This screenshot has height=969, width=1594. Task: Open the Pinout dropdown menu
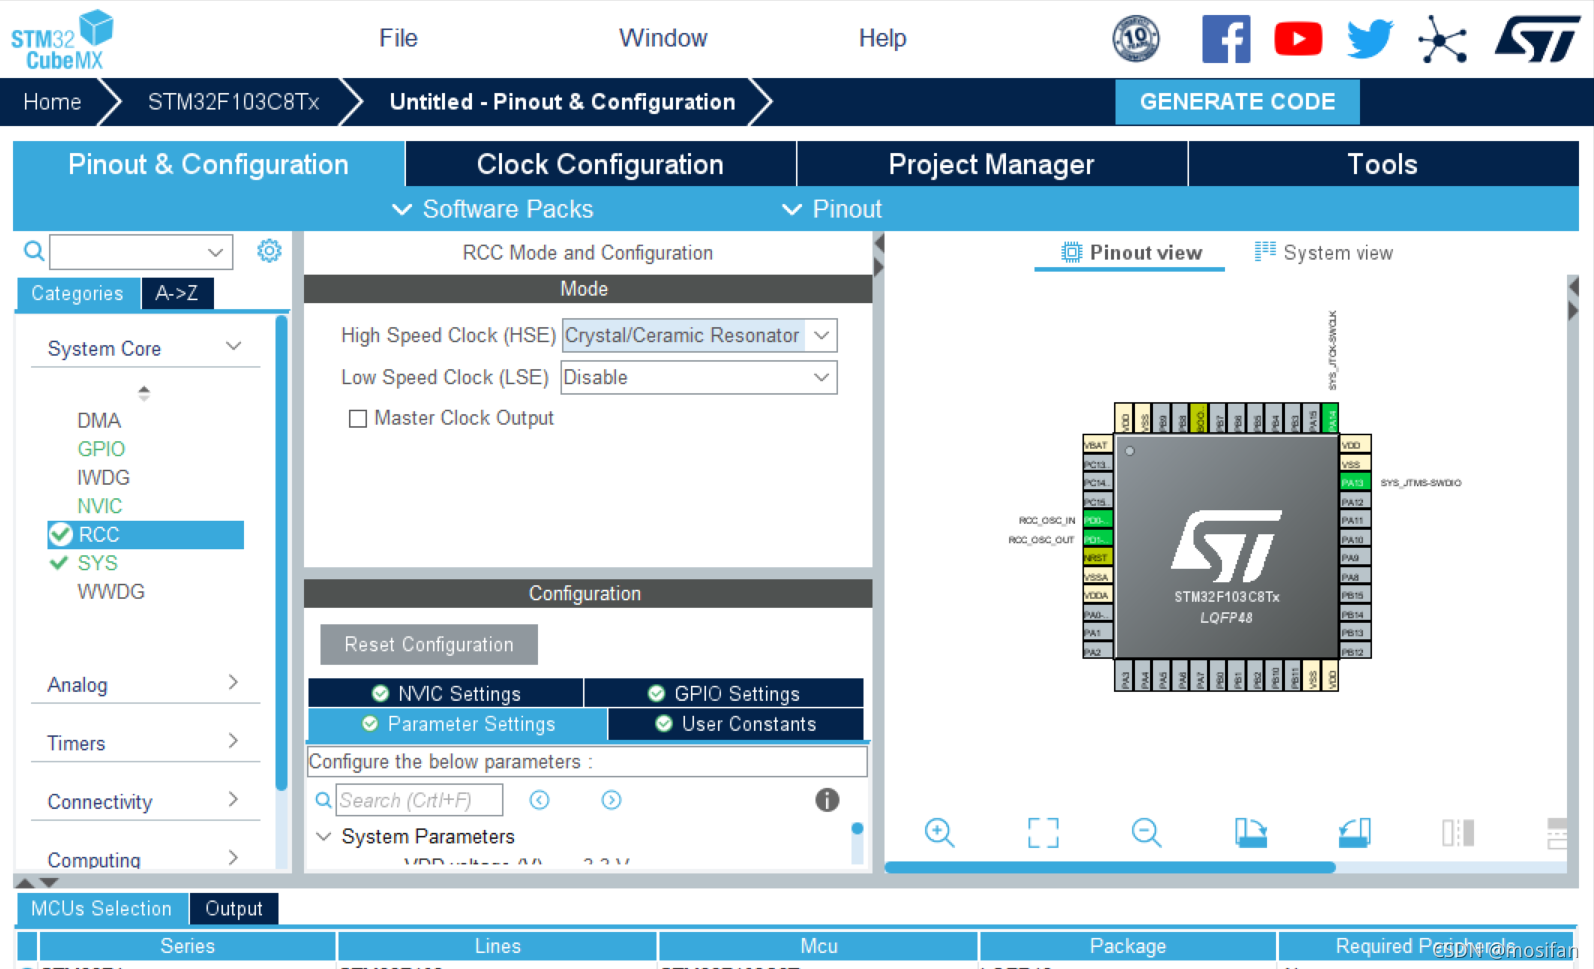pos(832,209)
